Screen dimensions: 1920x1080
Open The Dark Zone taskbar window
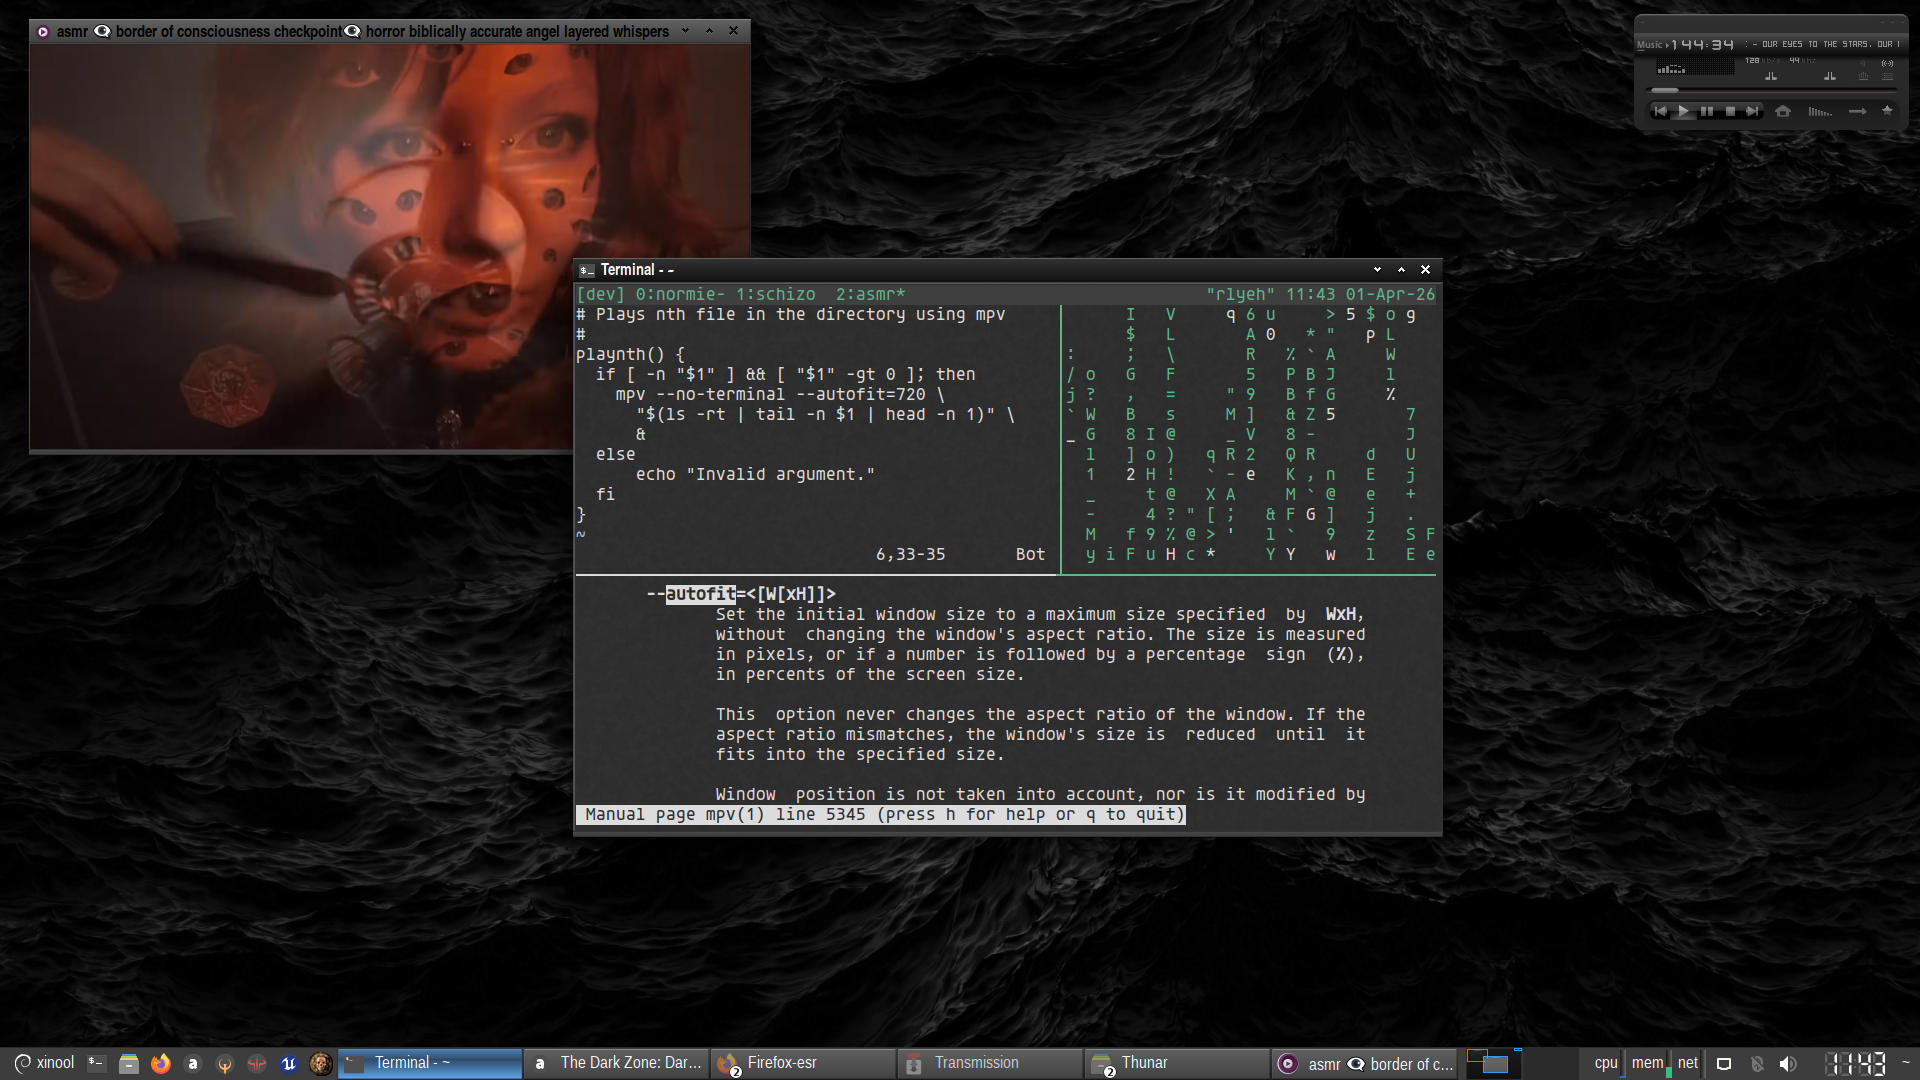(x=630, y=1063)
